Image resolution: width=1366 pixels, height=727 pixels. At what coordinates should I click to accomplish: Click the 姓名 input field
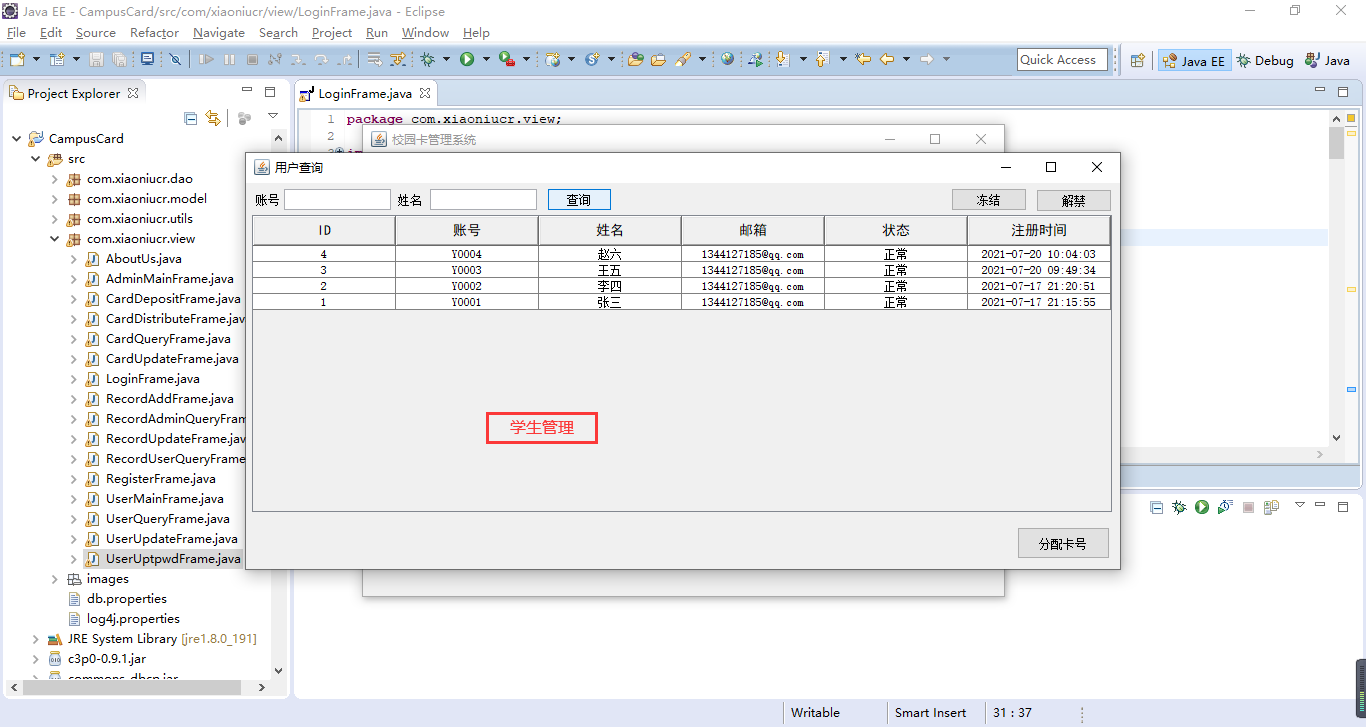coord(483,200)
